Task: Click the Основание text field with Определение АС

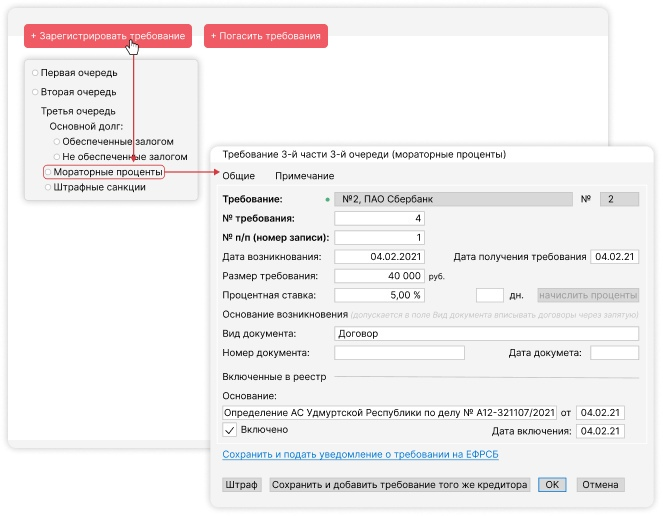Action: click(389, 413)
